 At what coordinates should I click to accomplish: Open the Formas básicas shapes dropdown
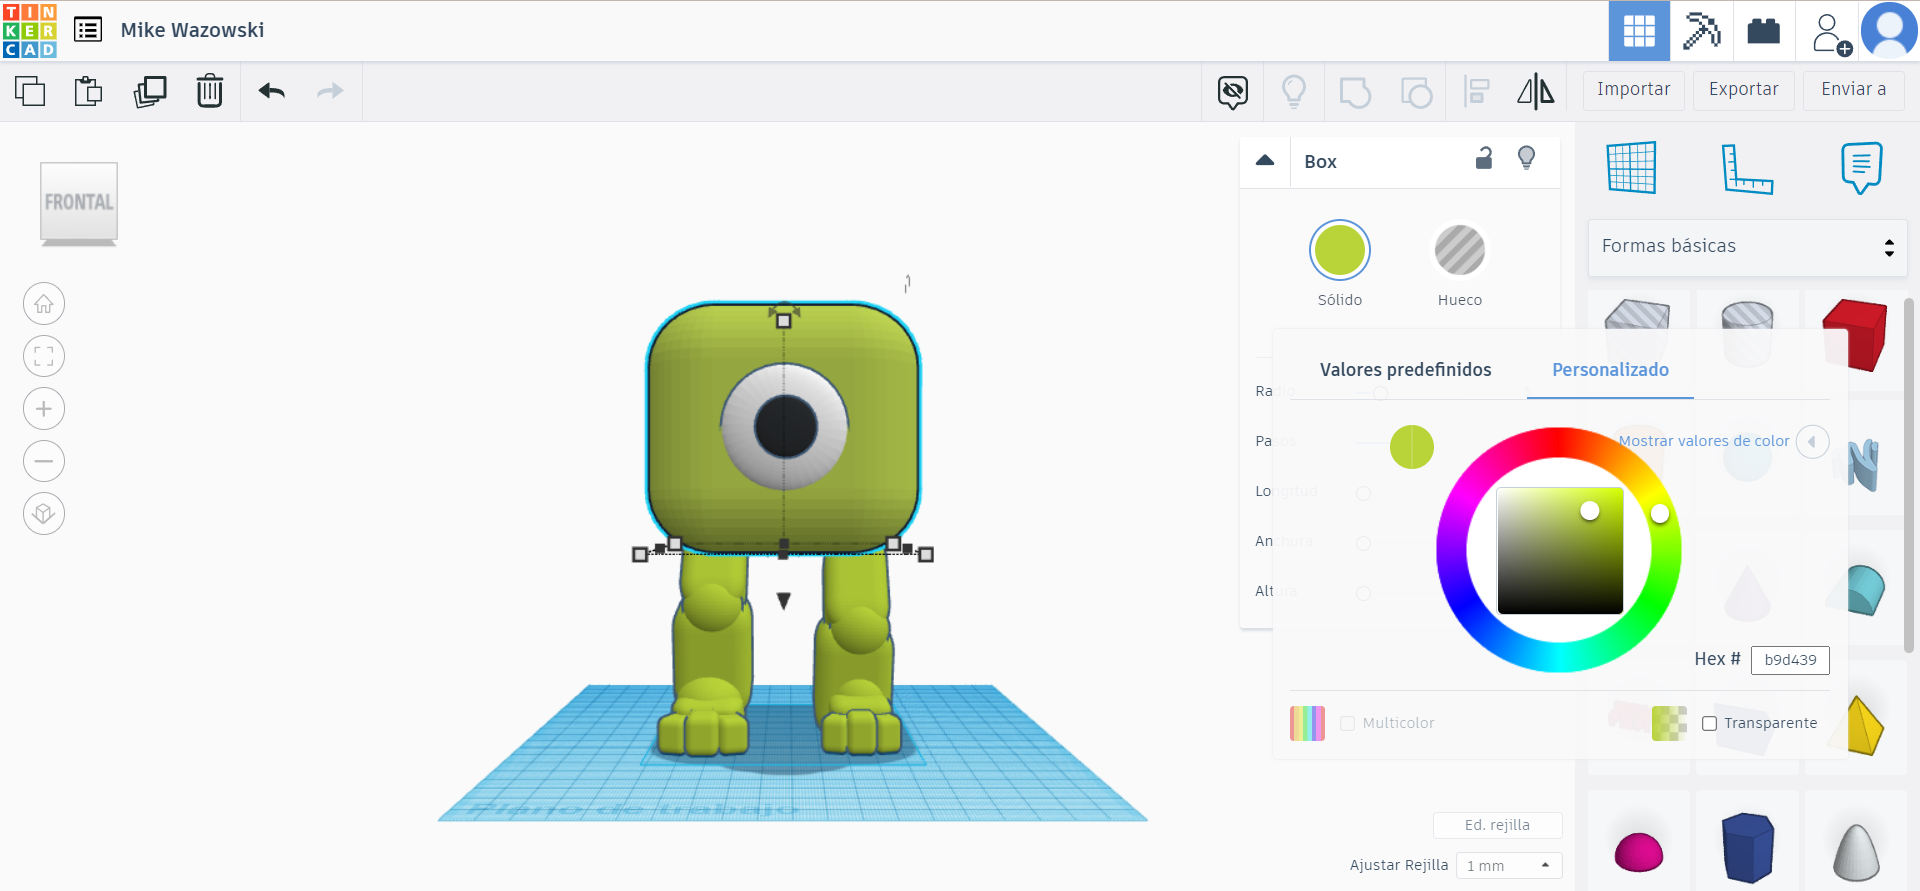[x=1747, y=247]
